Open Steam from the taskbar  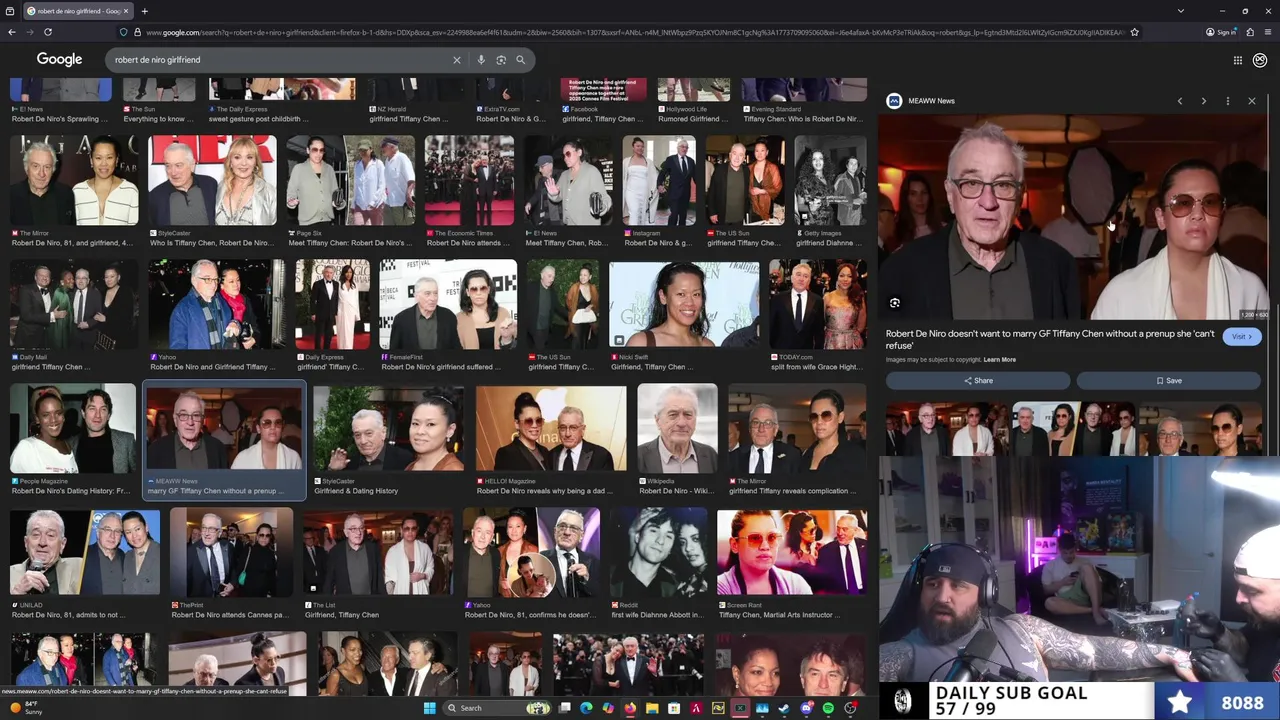[784, 708]
